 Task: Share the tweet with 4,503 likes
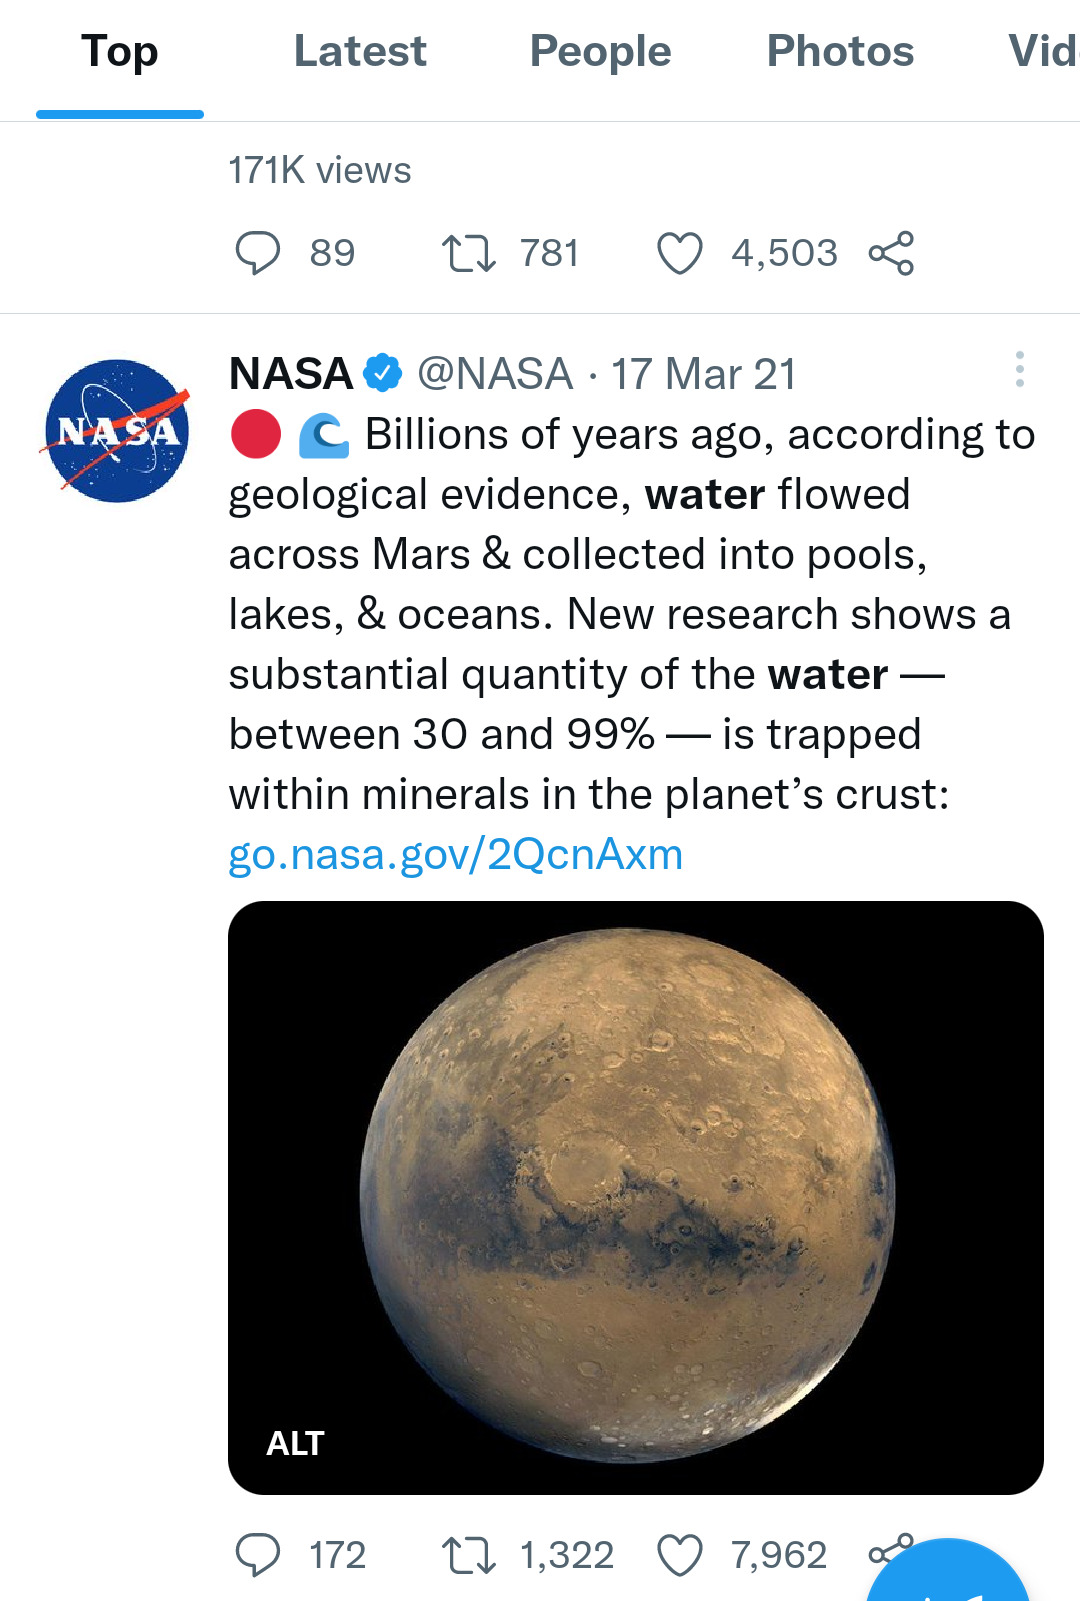click(x=891, y=253)
